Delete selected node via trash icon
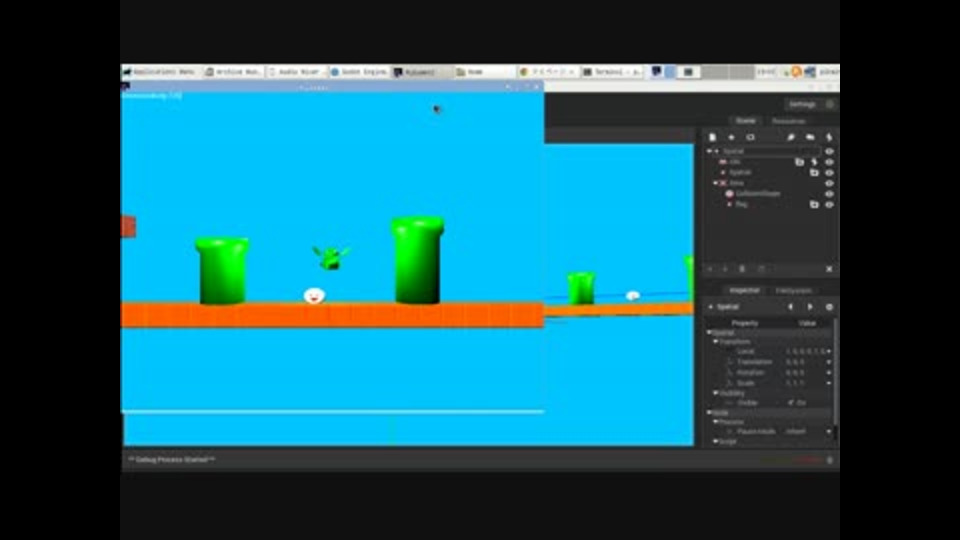 click(x=742, y=269)
